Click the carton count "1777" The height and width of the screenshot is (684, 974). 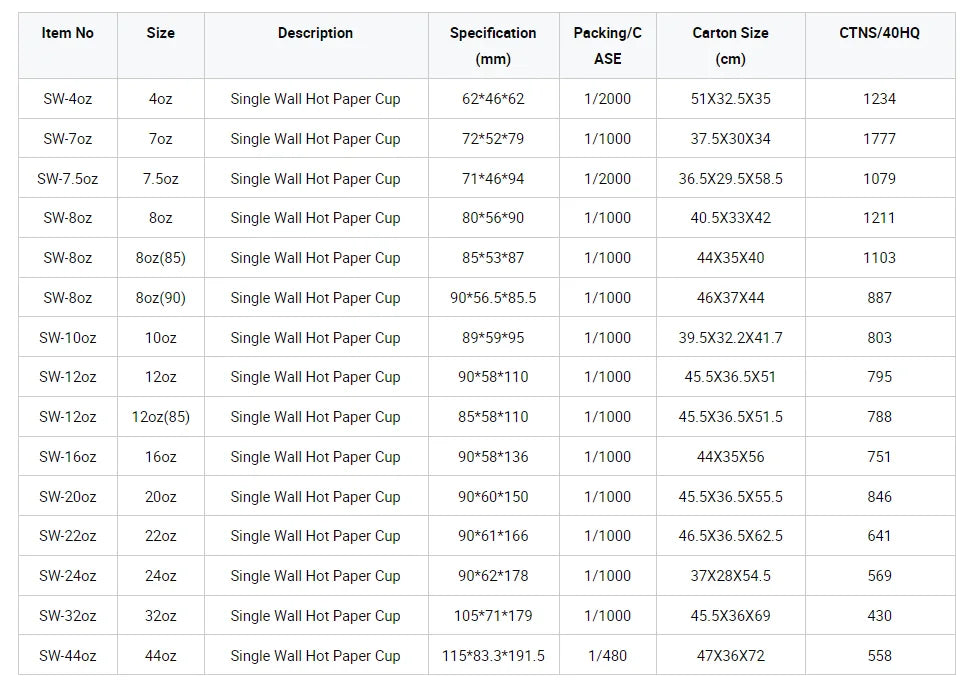(x=880, y=139)
